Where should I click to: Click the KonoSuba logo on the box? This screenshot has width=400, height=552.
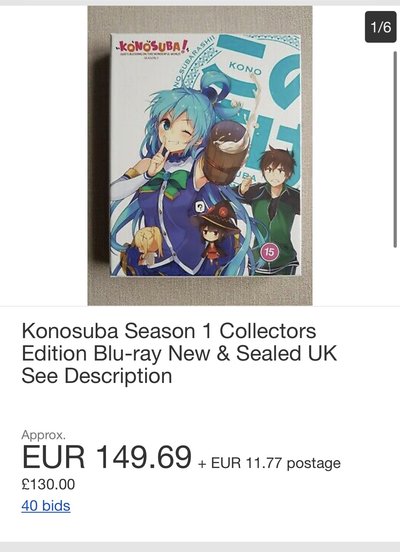152,48
